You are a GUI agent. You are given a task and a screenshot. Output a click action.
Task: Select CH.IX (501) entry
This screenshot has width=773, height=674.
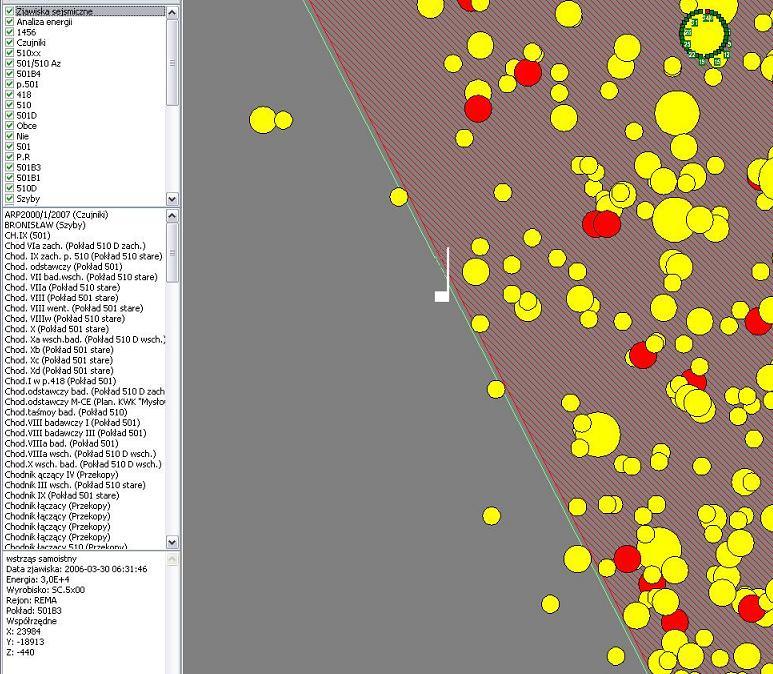(x=27, y=235)
